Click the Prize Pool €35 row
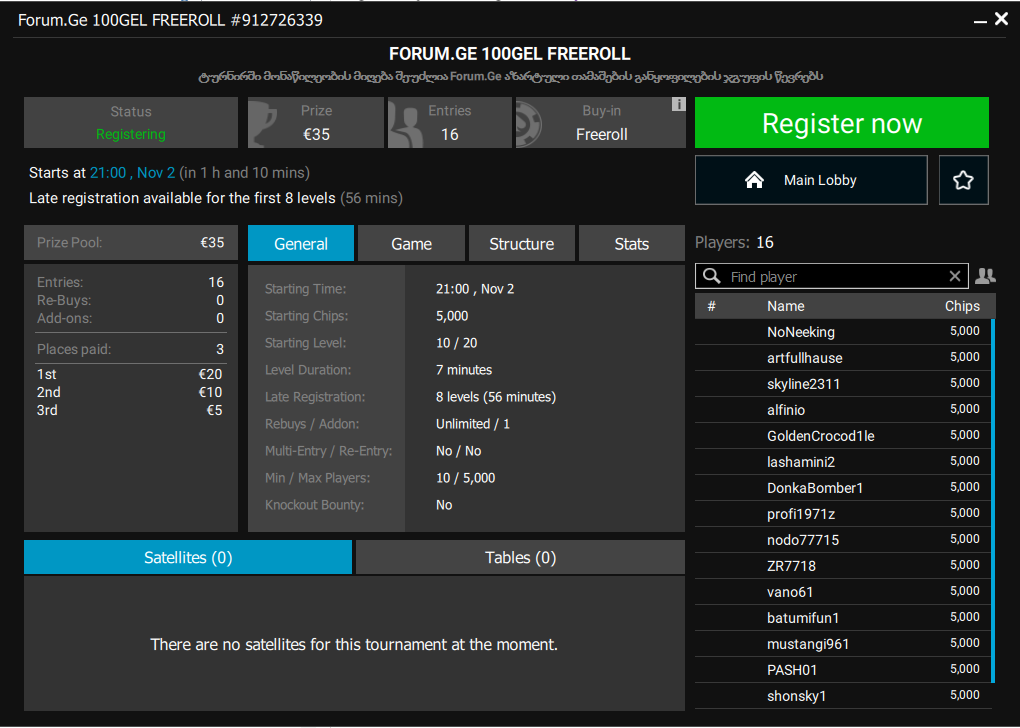The width and height of the screenshot is (1020, 728). coord(131,243)
